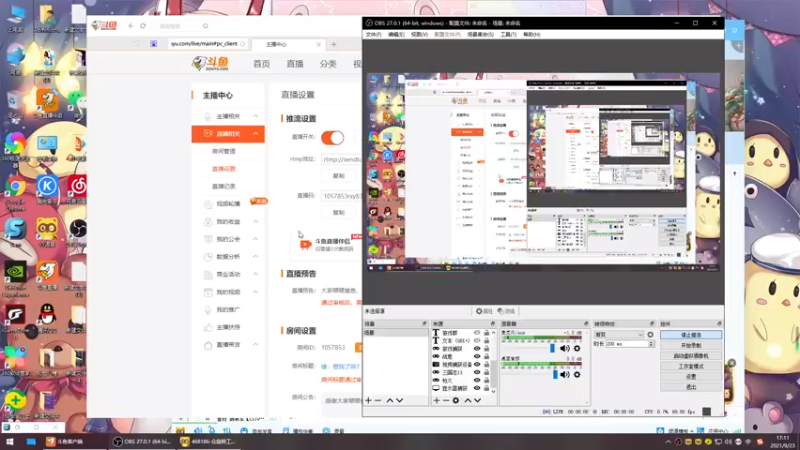Viewport: 800px width, 450px height.
Task: Hide the 显示器捕获 source
Action: click(477, 388)
